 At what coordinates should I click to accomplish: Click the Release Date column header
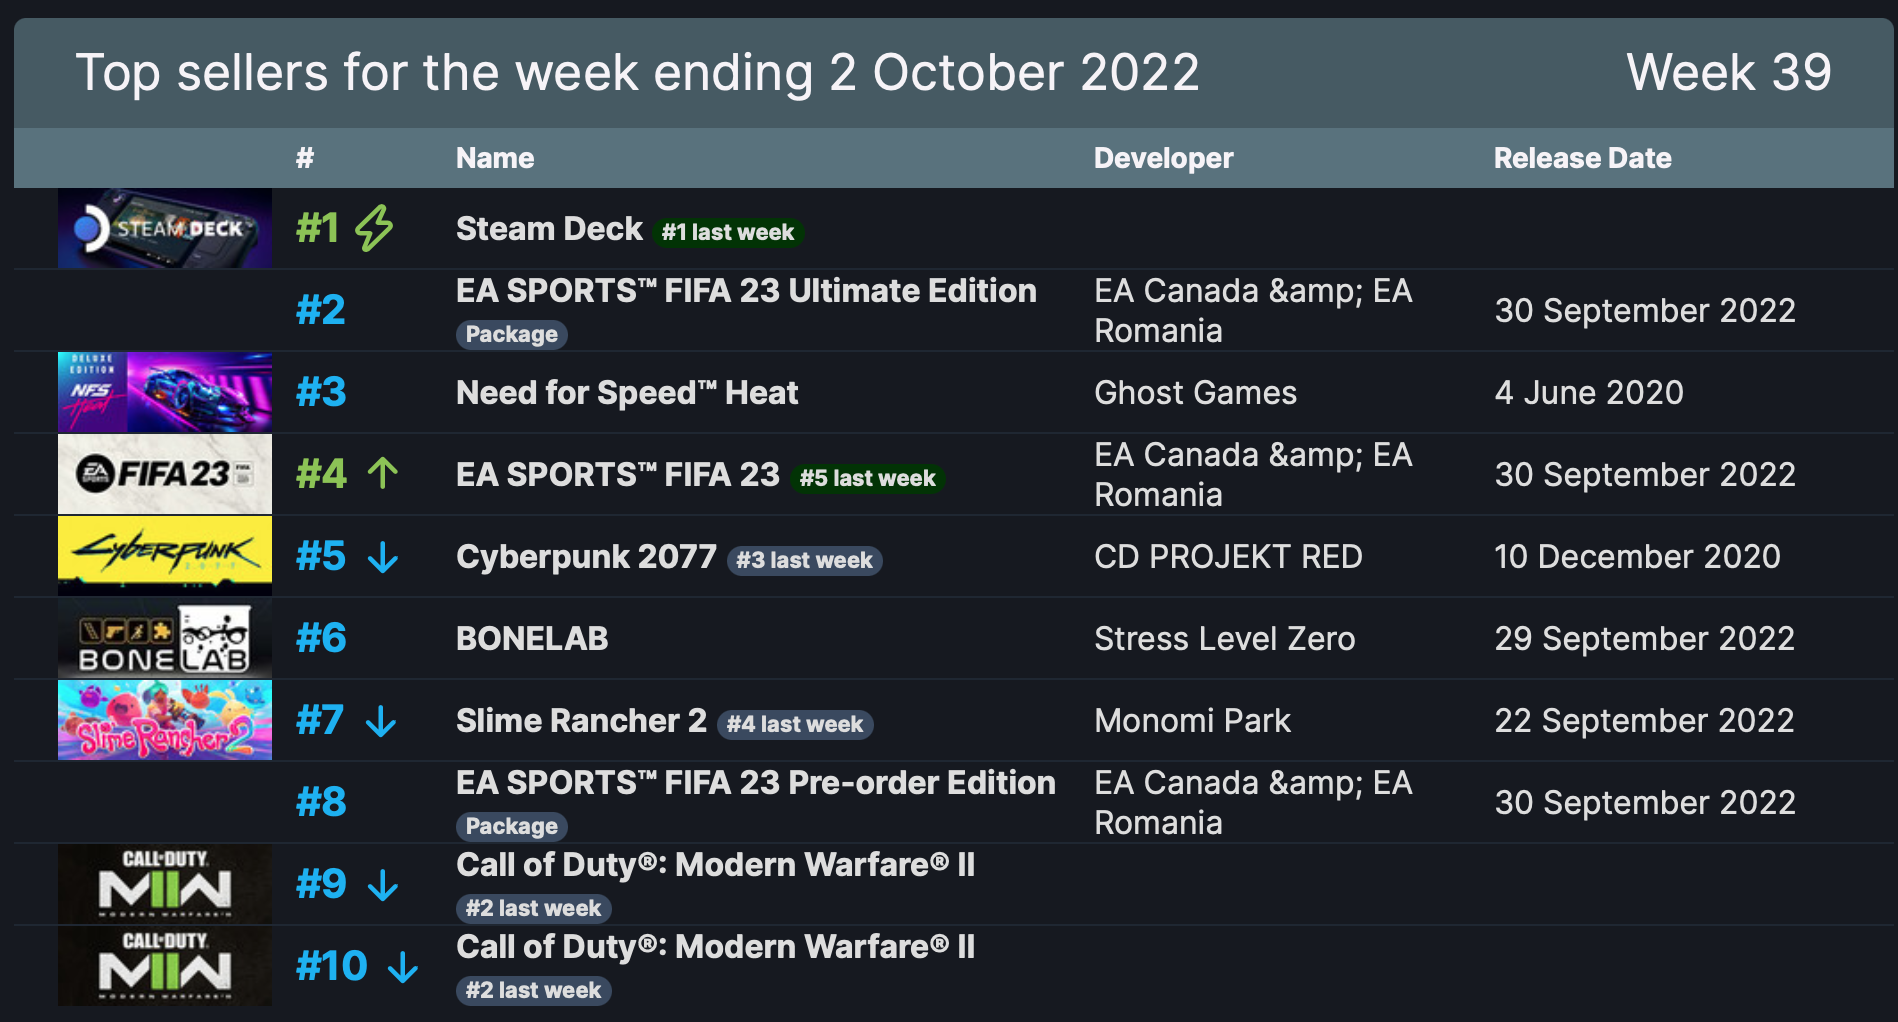click(1582, 158)
